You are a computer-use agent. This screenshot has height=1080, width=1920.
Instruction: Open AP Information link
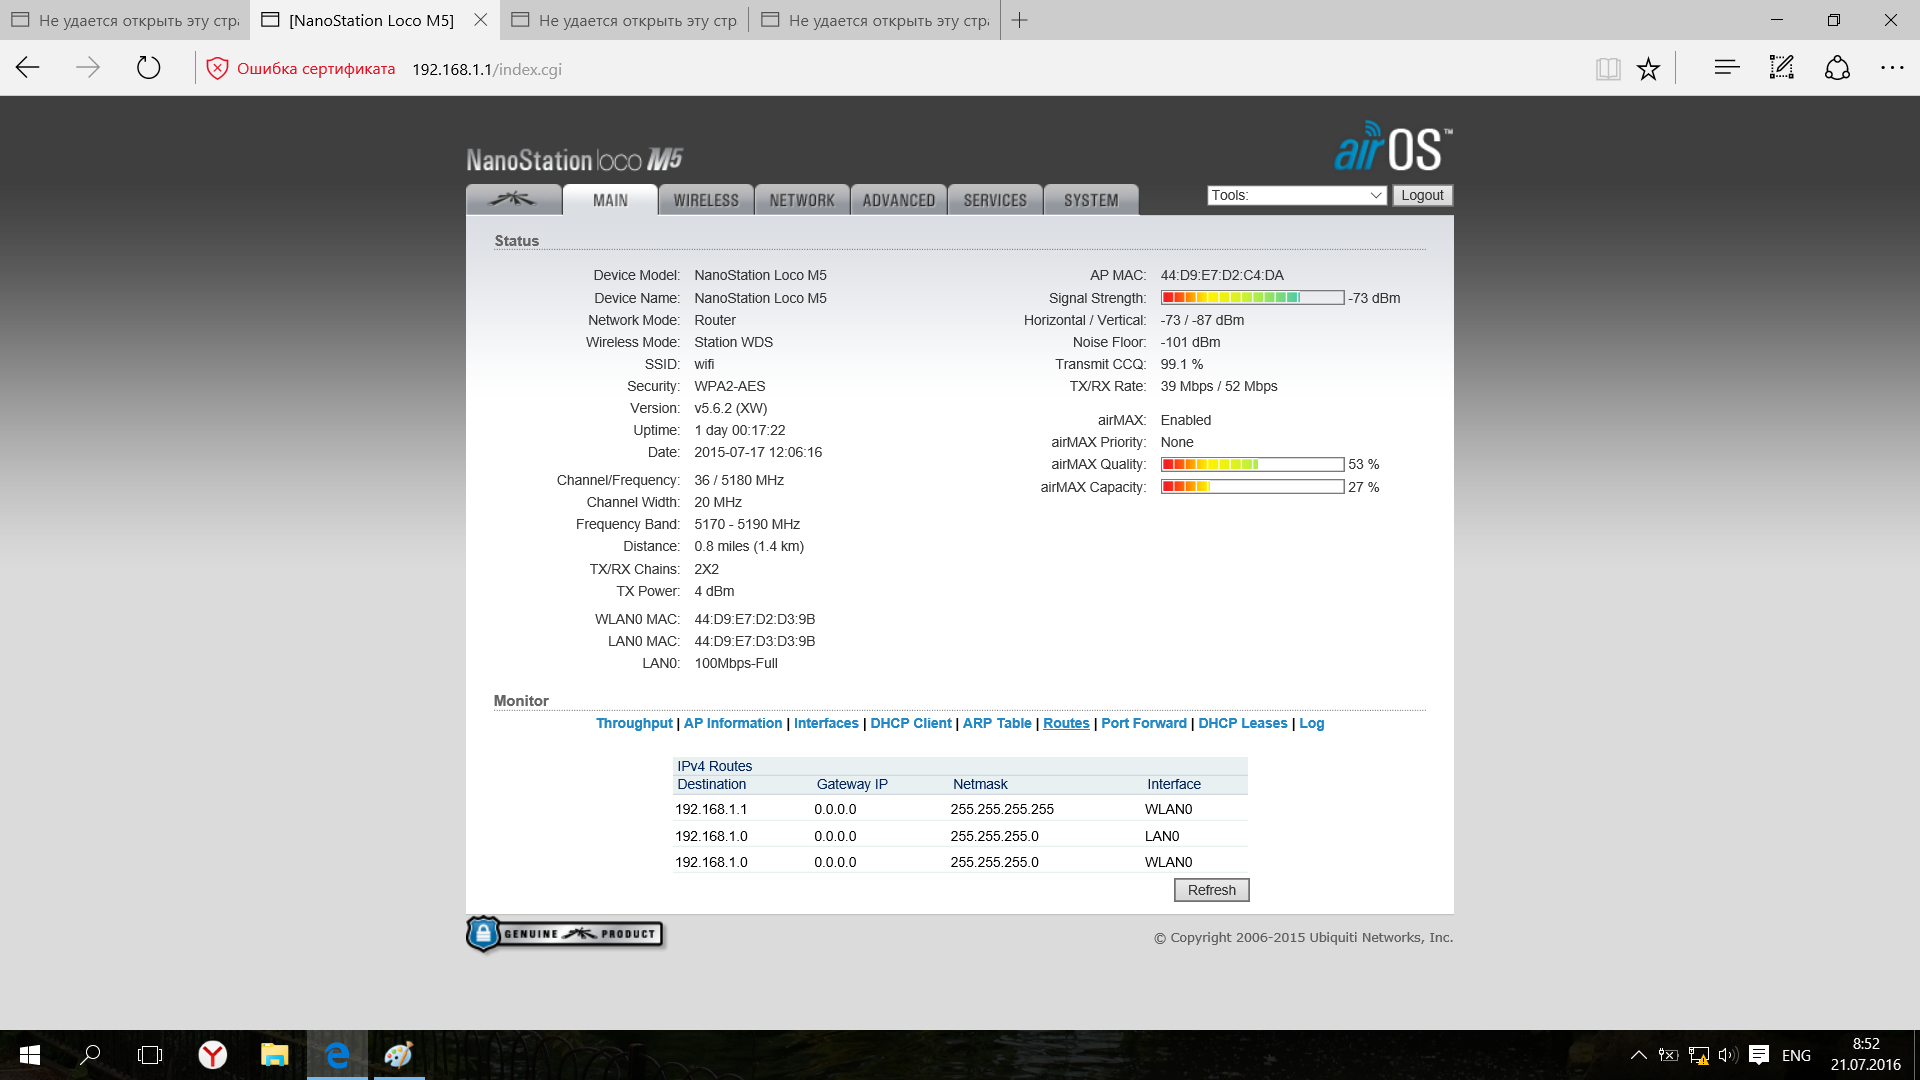[733, 723]
